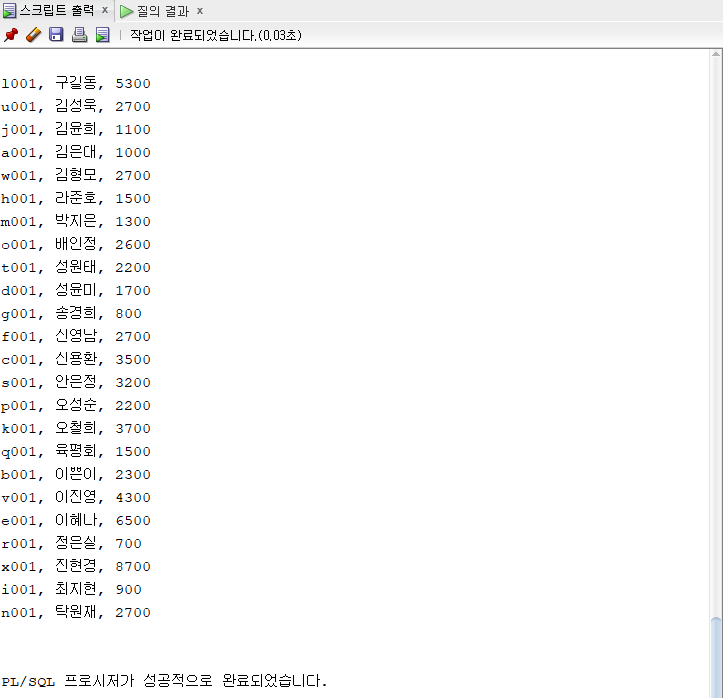Click the output row d001, 성윤미, 1700
The width and height of the screenshot is (723, 698).
[x=76, y=291]
